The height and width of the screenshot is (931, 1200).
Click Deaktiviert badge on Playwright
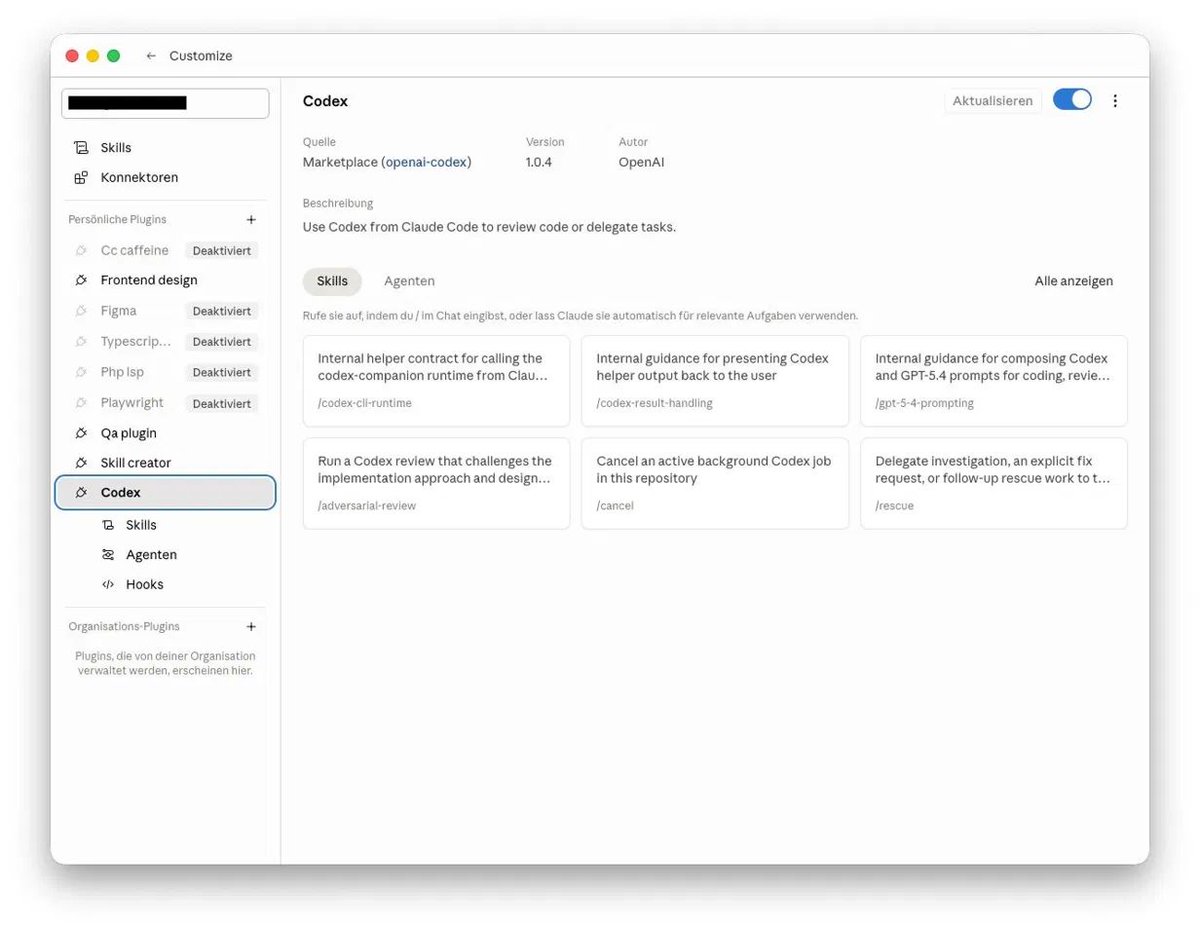click(221, 403)
